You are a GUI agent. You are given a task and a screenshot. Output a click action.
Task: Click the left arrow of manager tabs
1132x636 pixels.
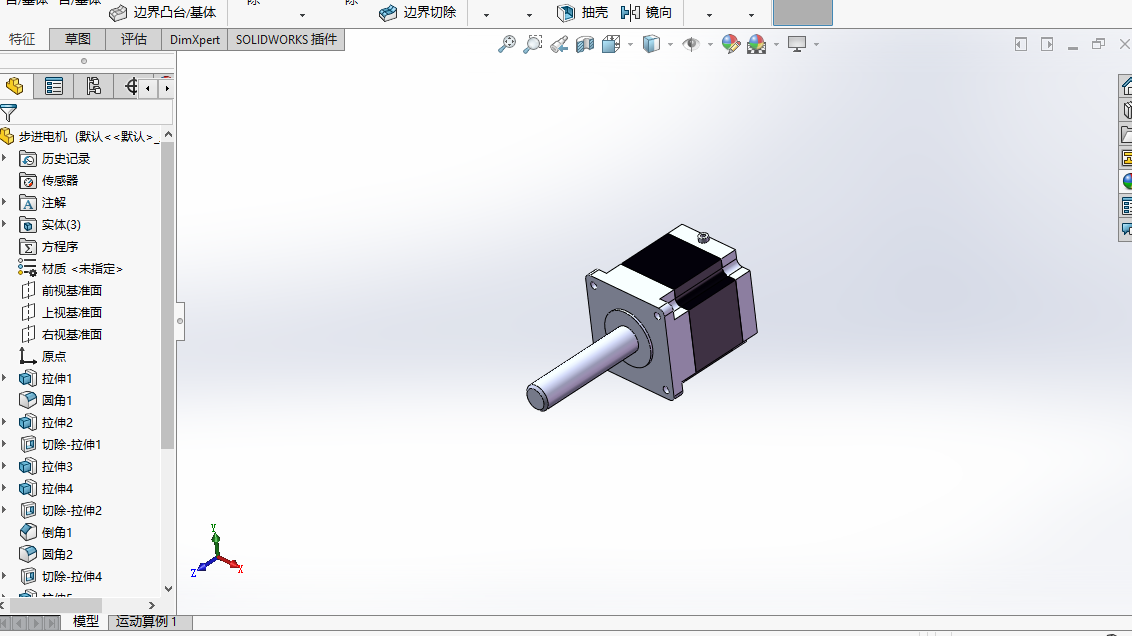[148, 88]
